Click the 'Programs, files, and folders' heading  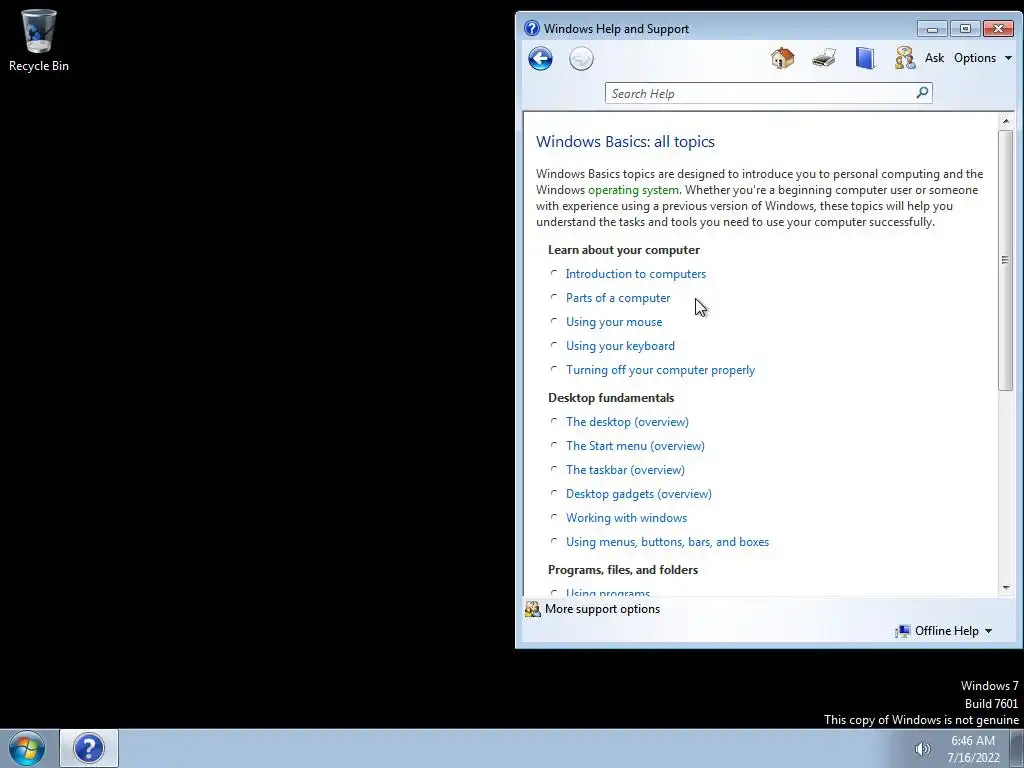tap(622, 570)
